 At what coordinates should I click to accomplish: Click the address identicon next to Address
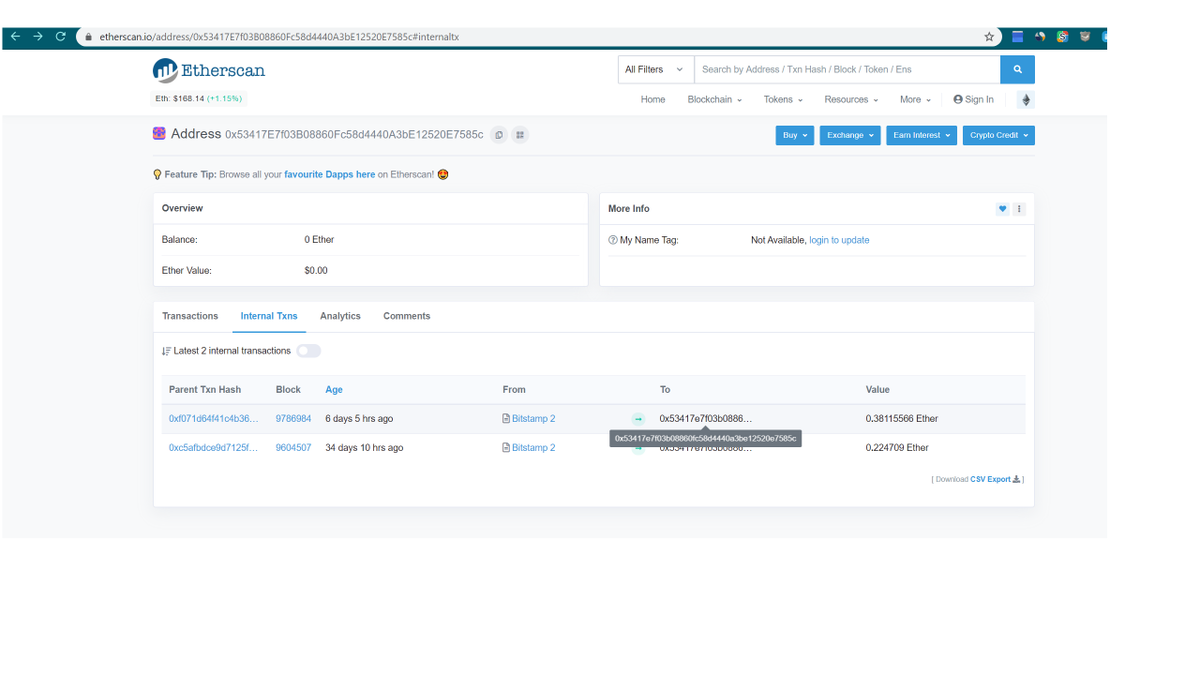click(x=159, y=134)
